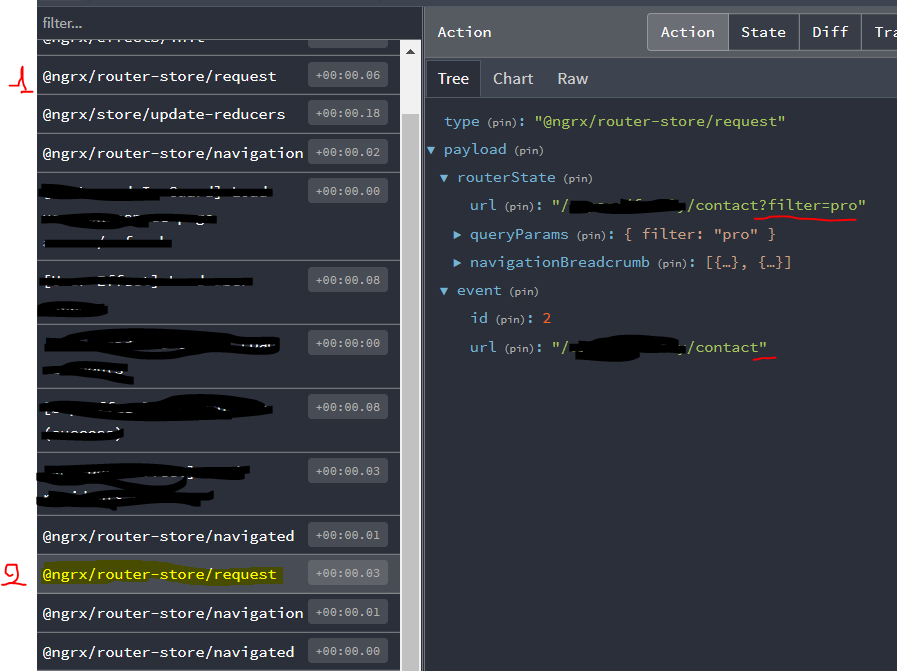Screen dimensions: 897x671
Task: Click the event url value ending /contact
Action: click(x=659, y=347)
